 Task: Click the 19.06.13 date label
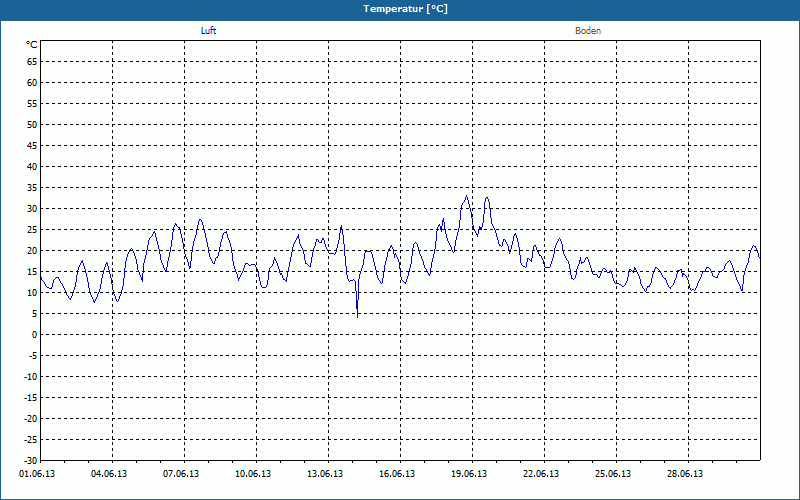pos(468,474)
